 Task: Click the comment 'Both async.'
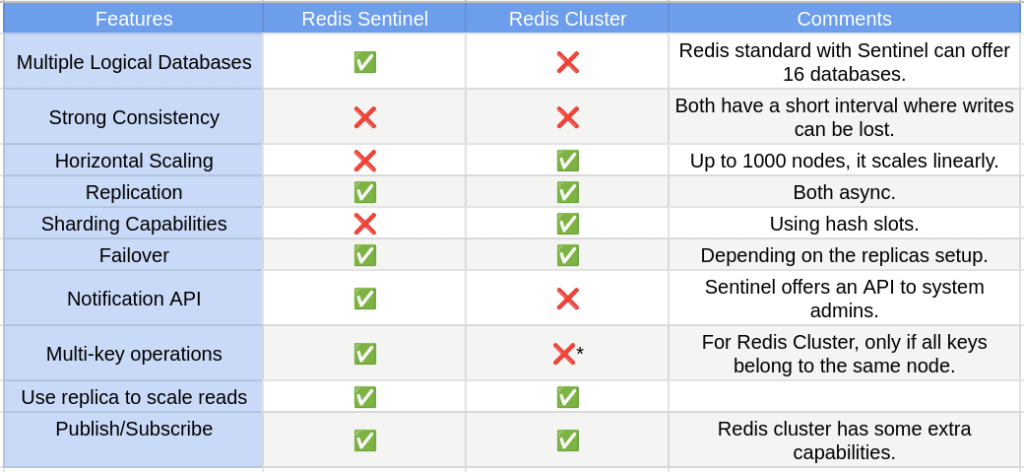(x=844, y=193)
